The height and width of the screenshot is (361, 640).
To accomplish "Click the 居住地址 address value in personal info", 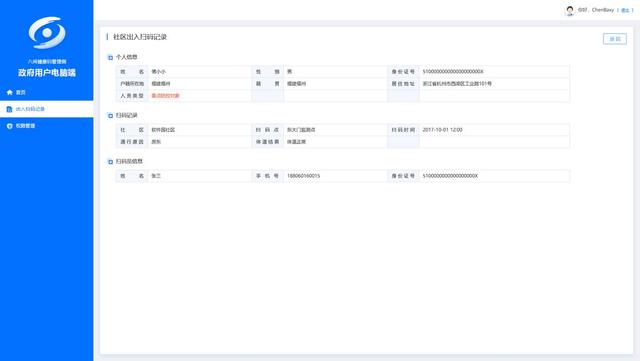I will click(457, 83).
